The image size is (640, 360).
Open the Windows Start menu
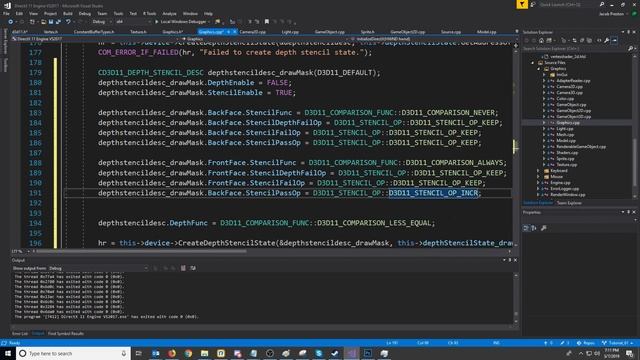[x=8, y=353]
